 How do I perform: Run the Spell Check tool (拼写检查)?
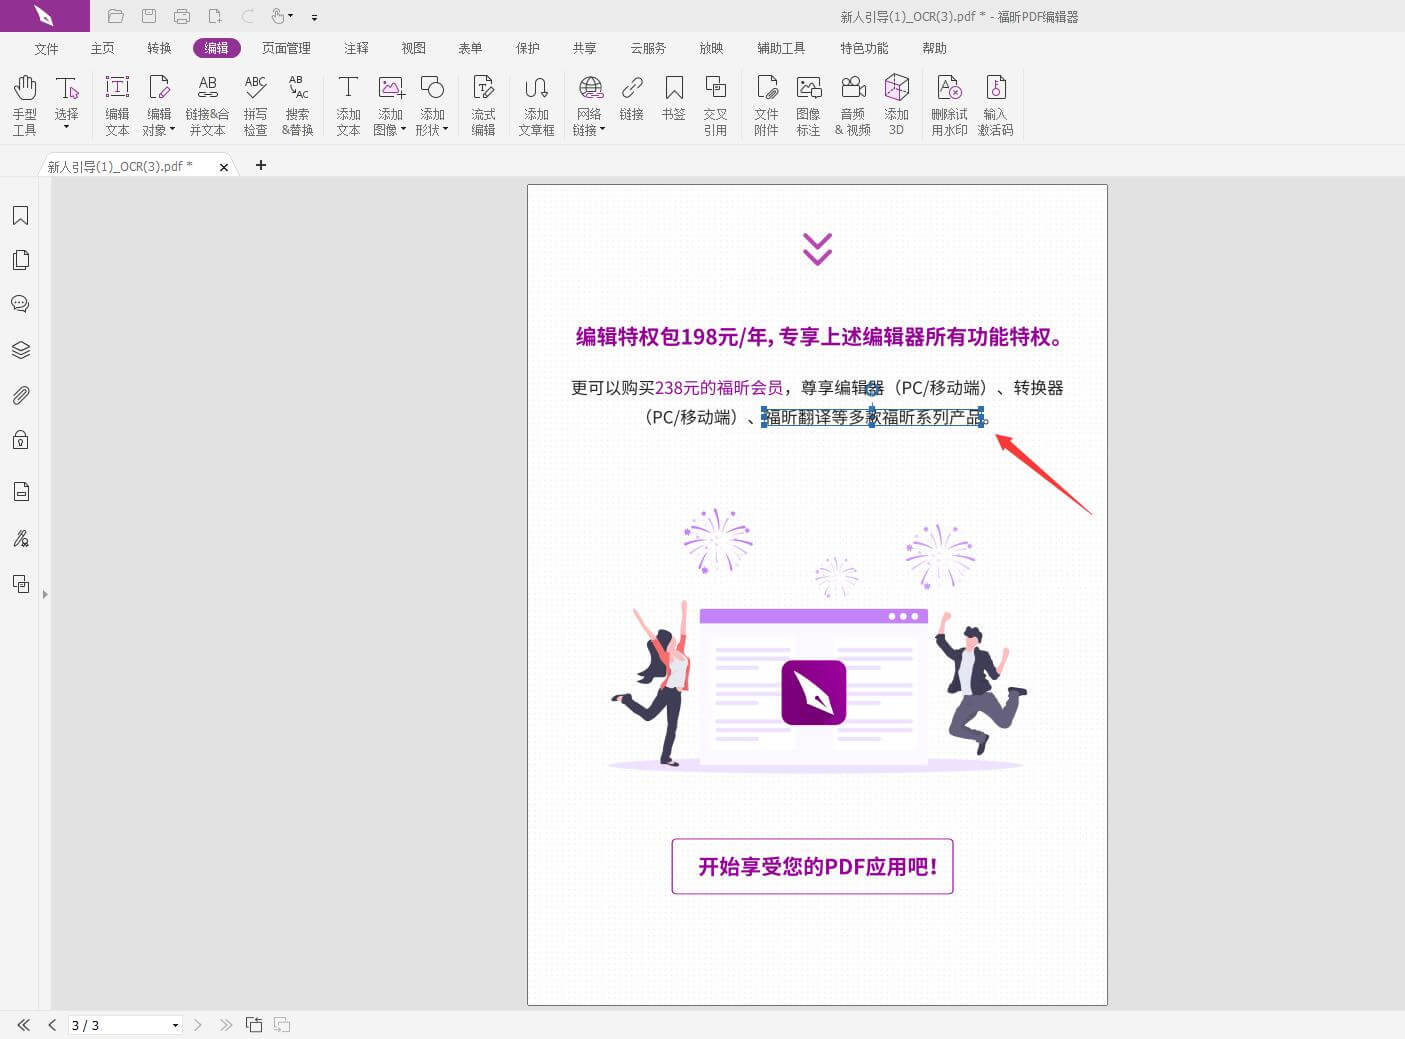(x=255, y=104)
